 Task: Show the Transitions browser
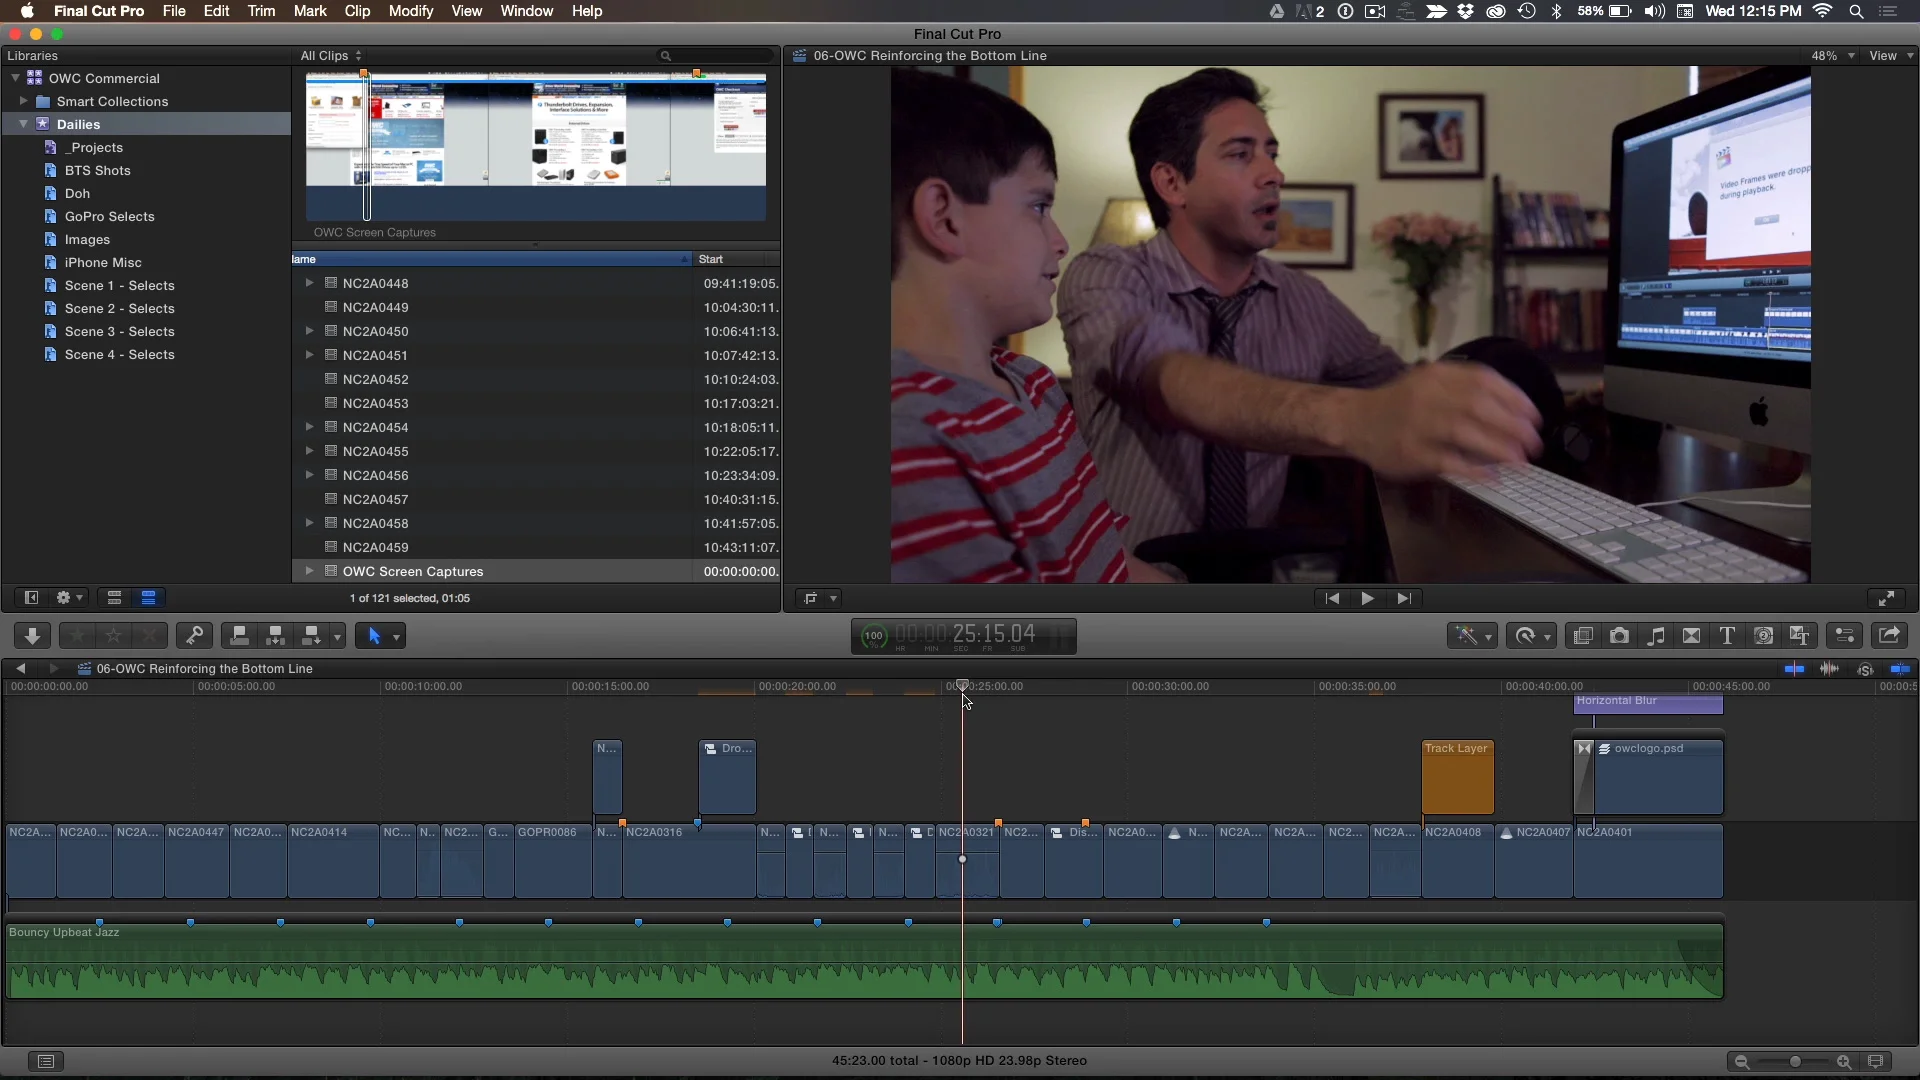point(1692,636)
